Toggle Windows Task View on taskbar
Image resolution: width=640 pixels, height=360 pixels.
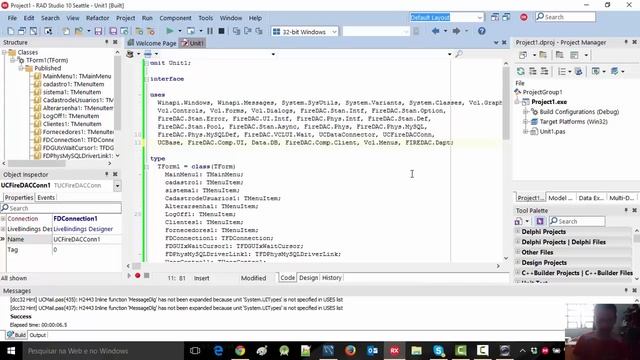195,351
